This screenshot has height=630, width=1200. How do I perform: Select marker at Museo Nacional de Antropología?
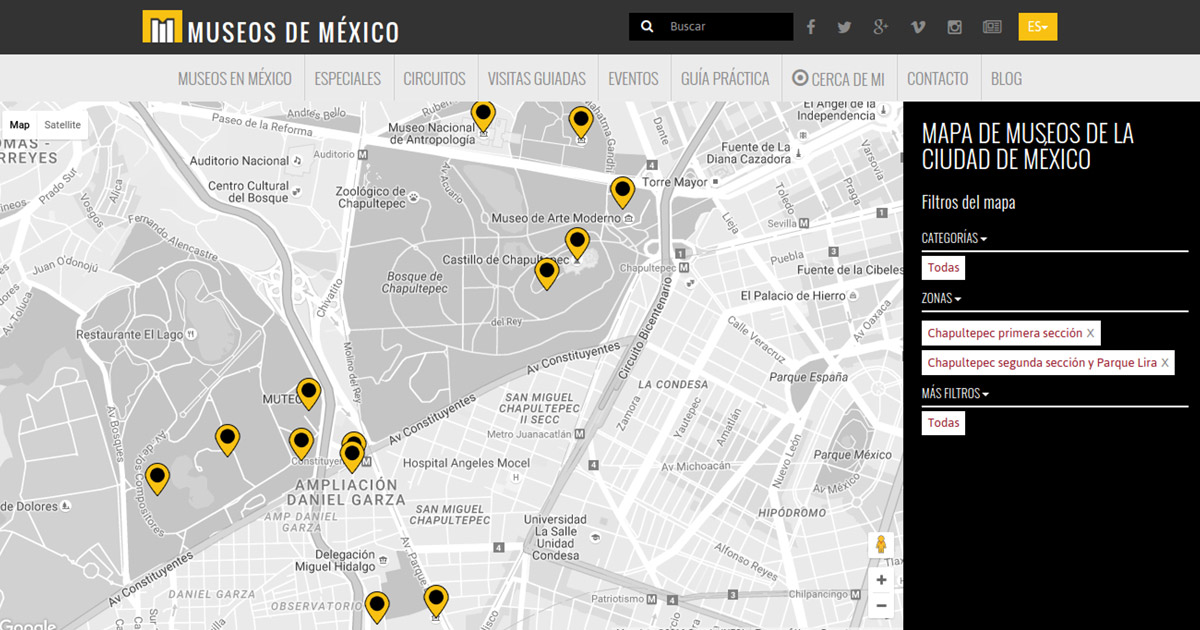[x=483, y=116]
